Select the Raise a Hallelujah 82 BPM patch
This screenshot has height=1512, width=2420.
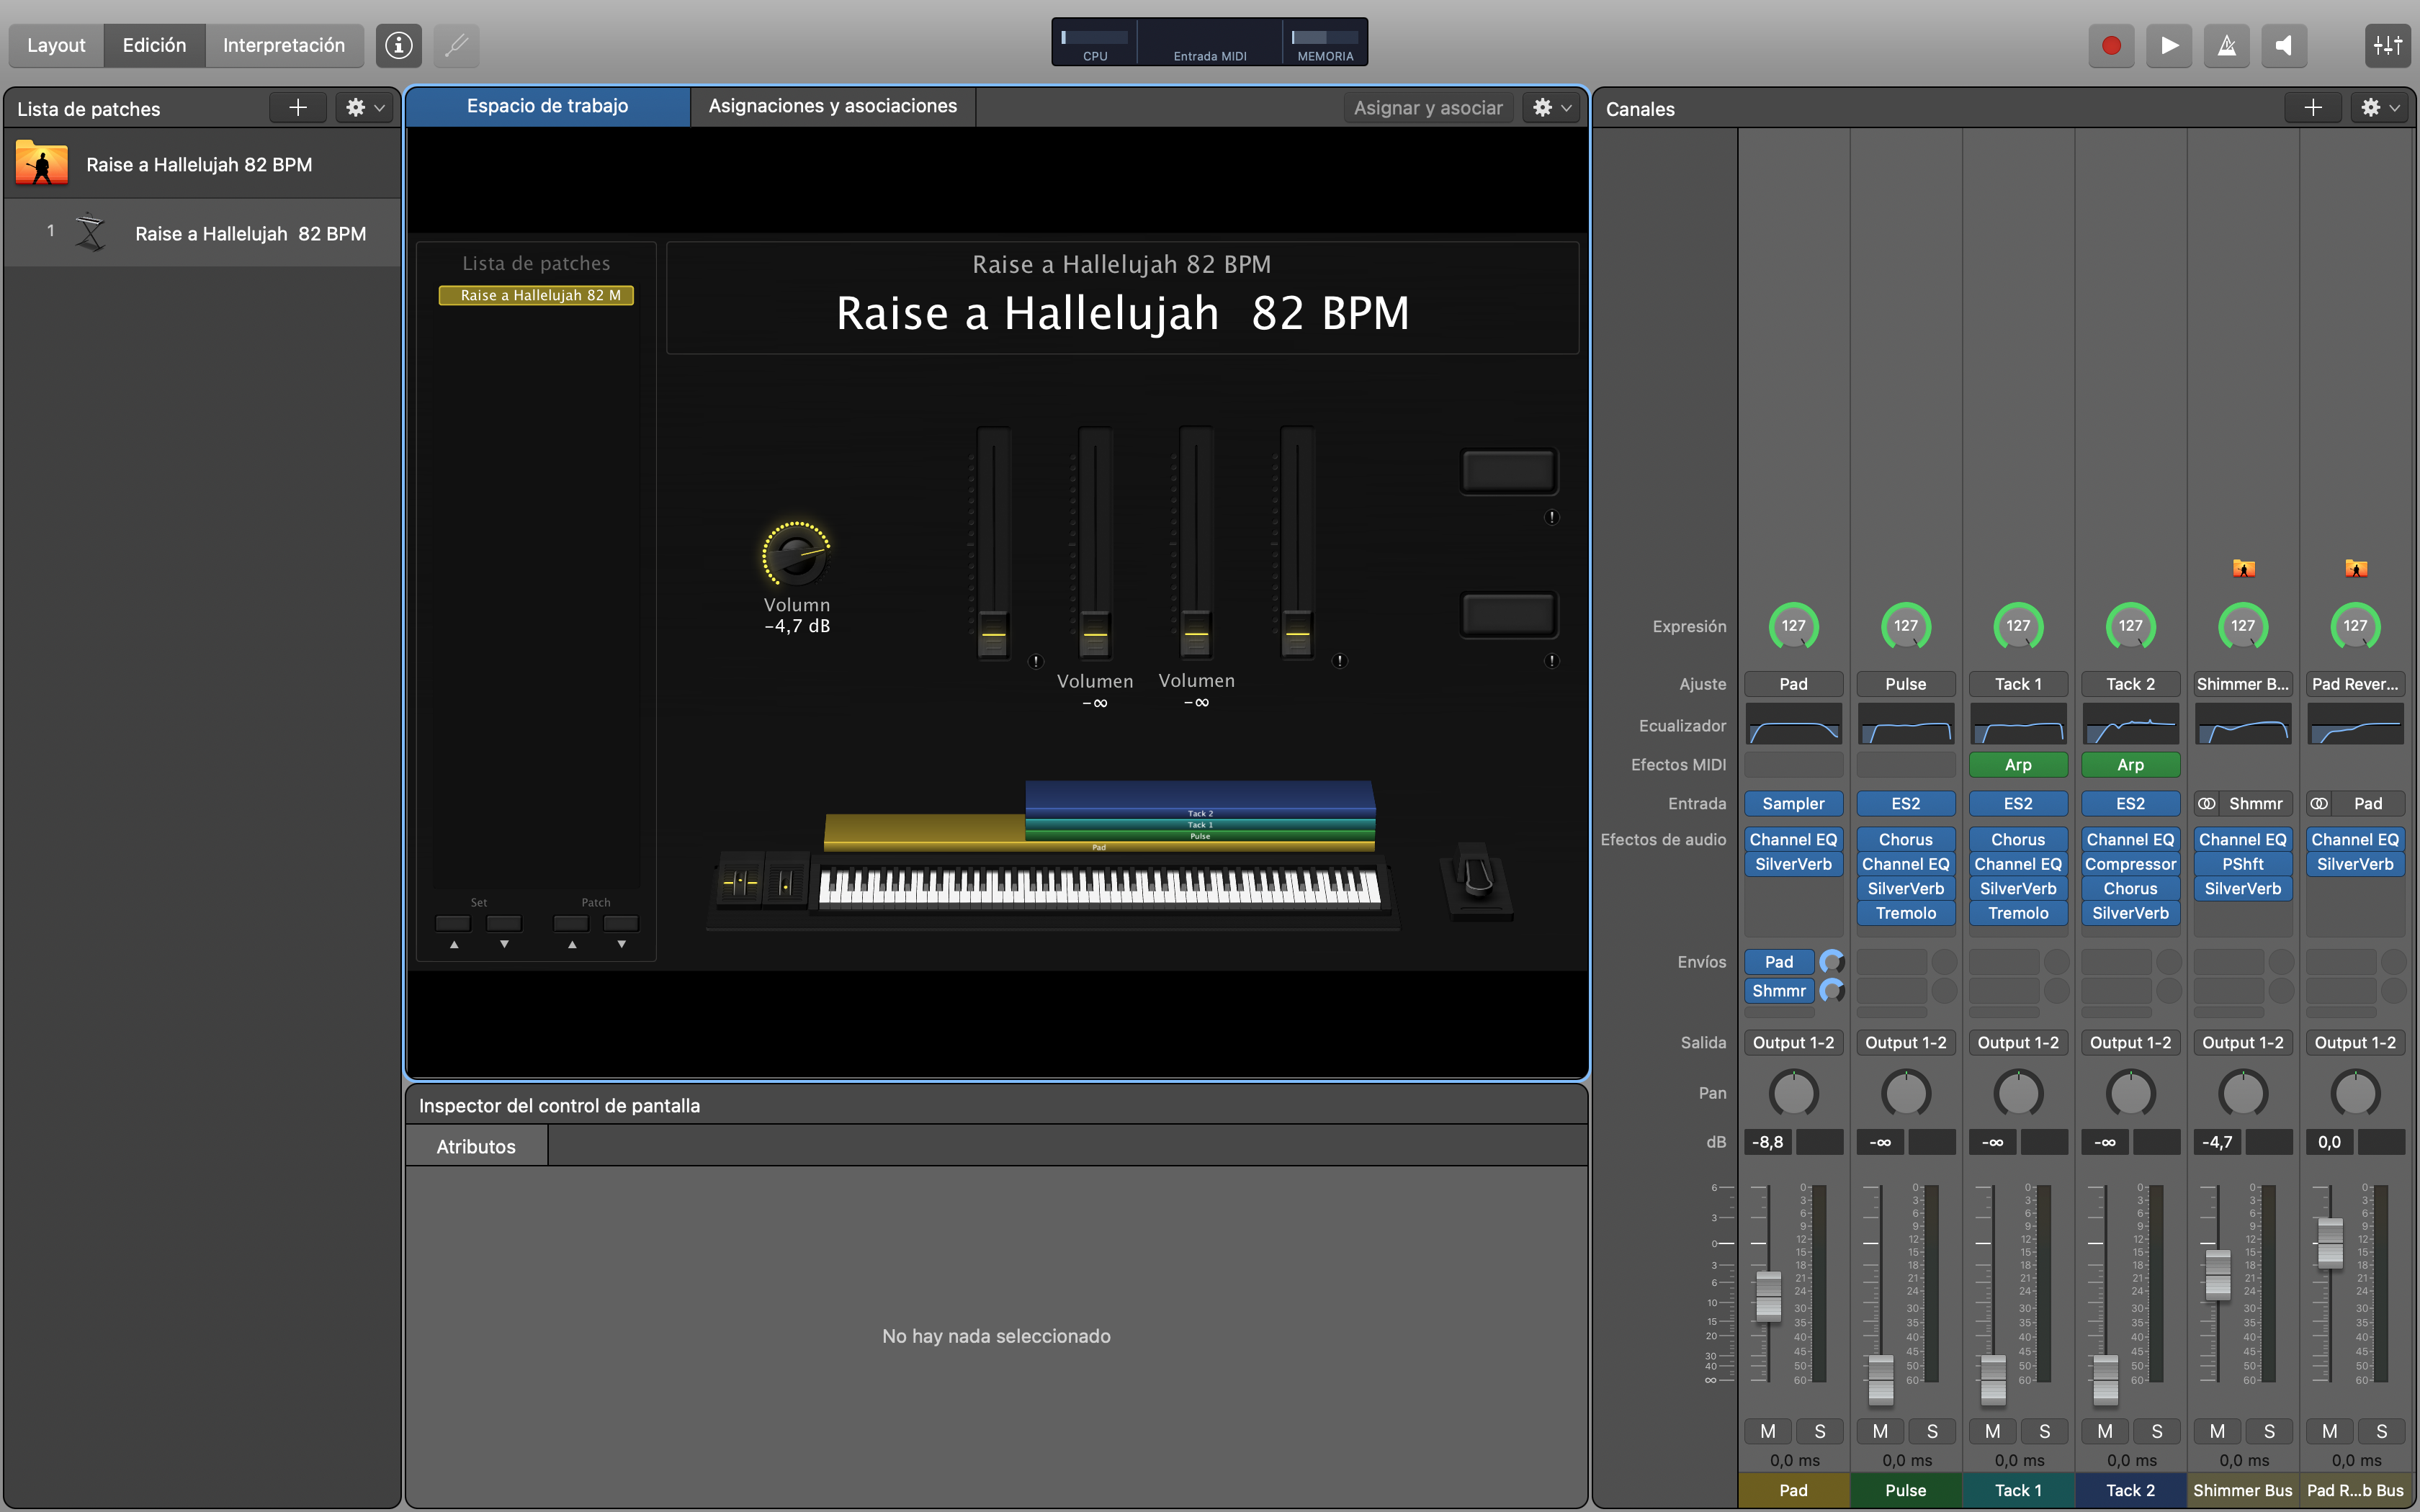249,233
